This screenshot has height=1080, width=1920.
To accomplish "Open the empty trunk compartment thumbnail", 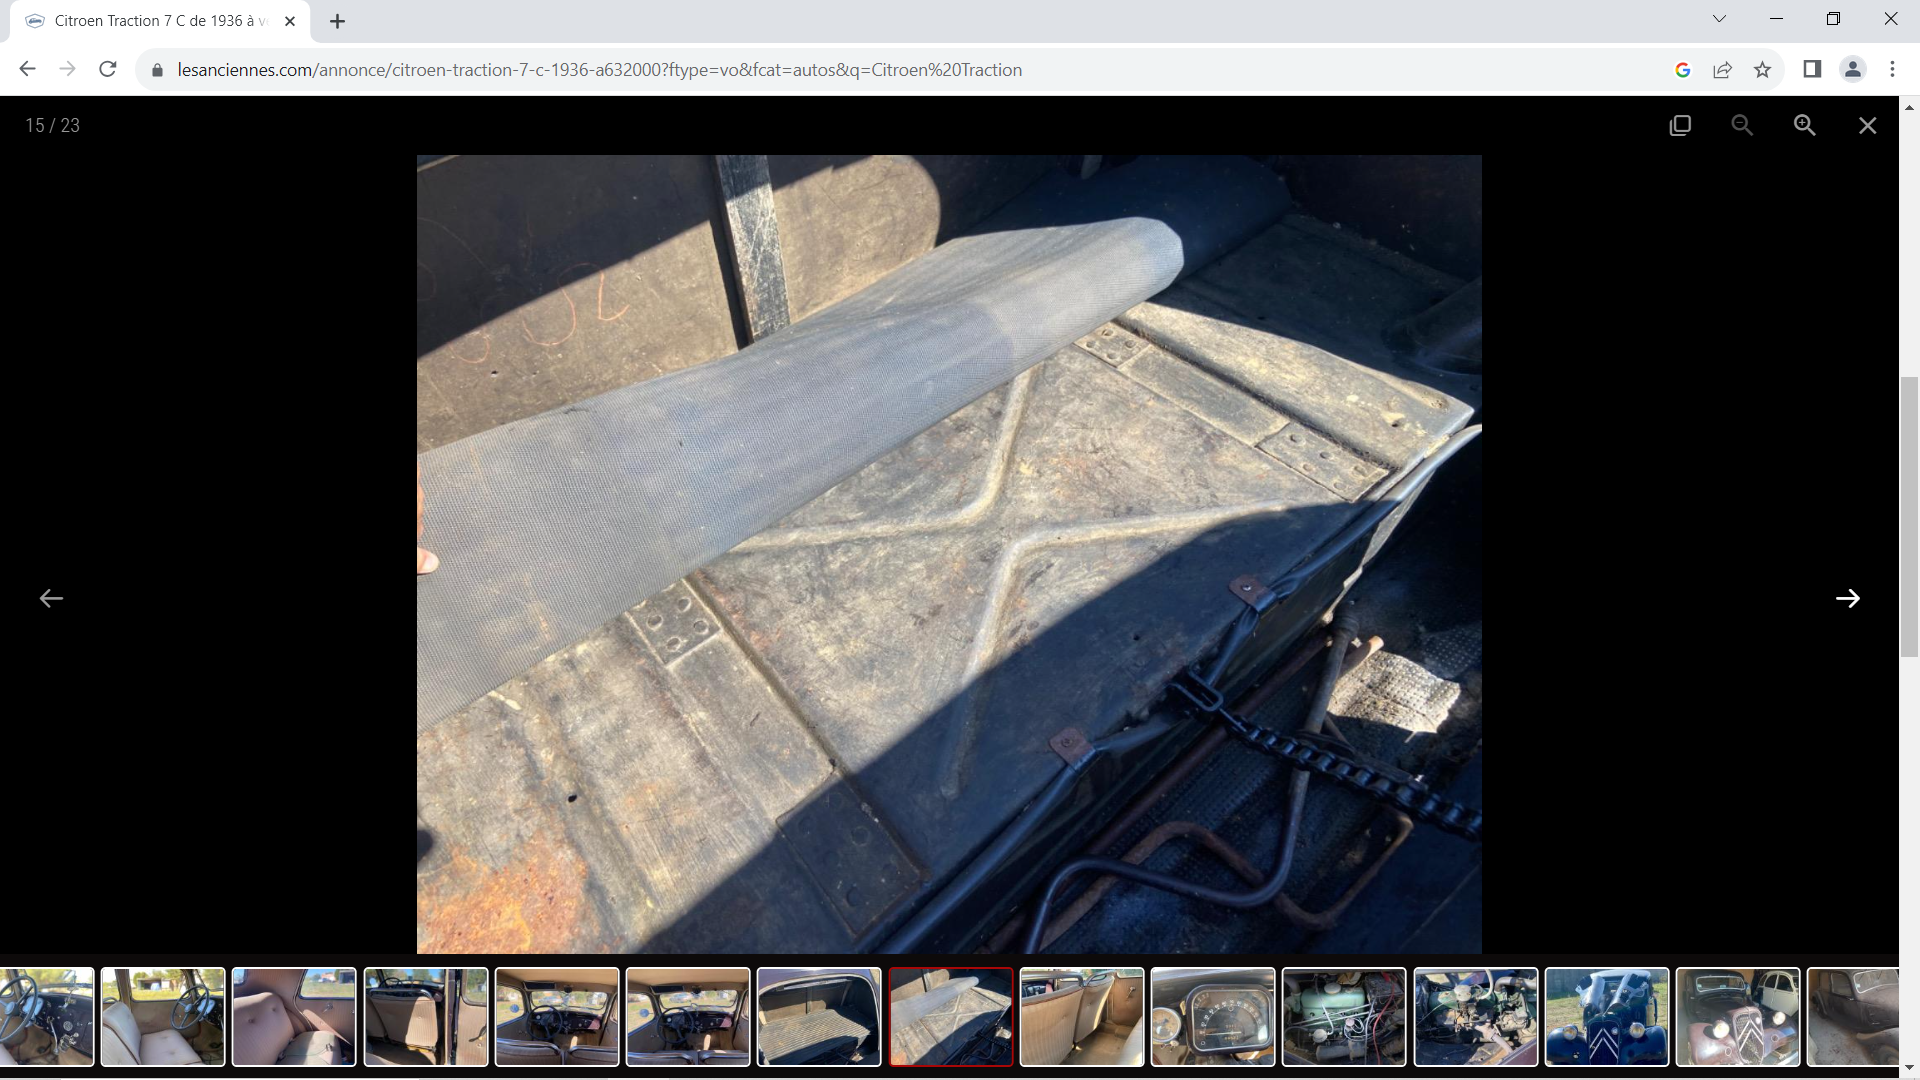I will click(x=819, y=1016).
